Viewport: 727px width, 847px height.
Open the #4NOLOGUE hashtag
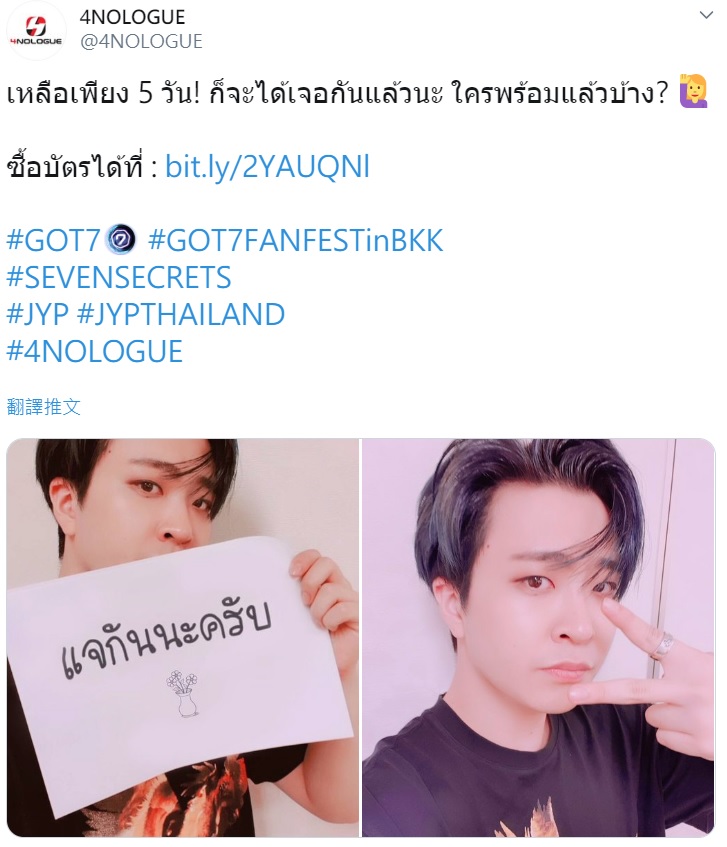[x=95, y=352]
